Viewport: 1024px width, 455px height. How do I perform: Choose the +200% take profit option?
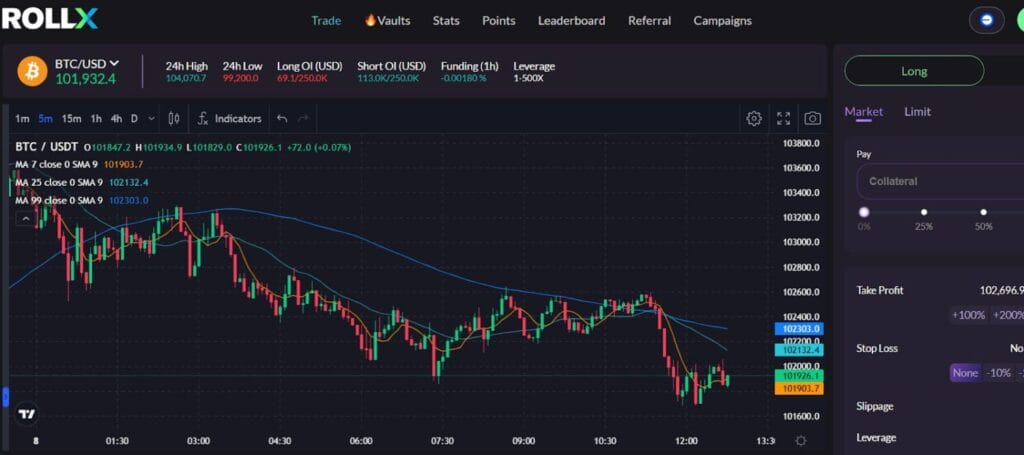1007,315
